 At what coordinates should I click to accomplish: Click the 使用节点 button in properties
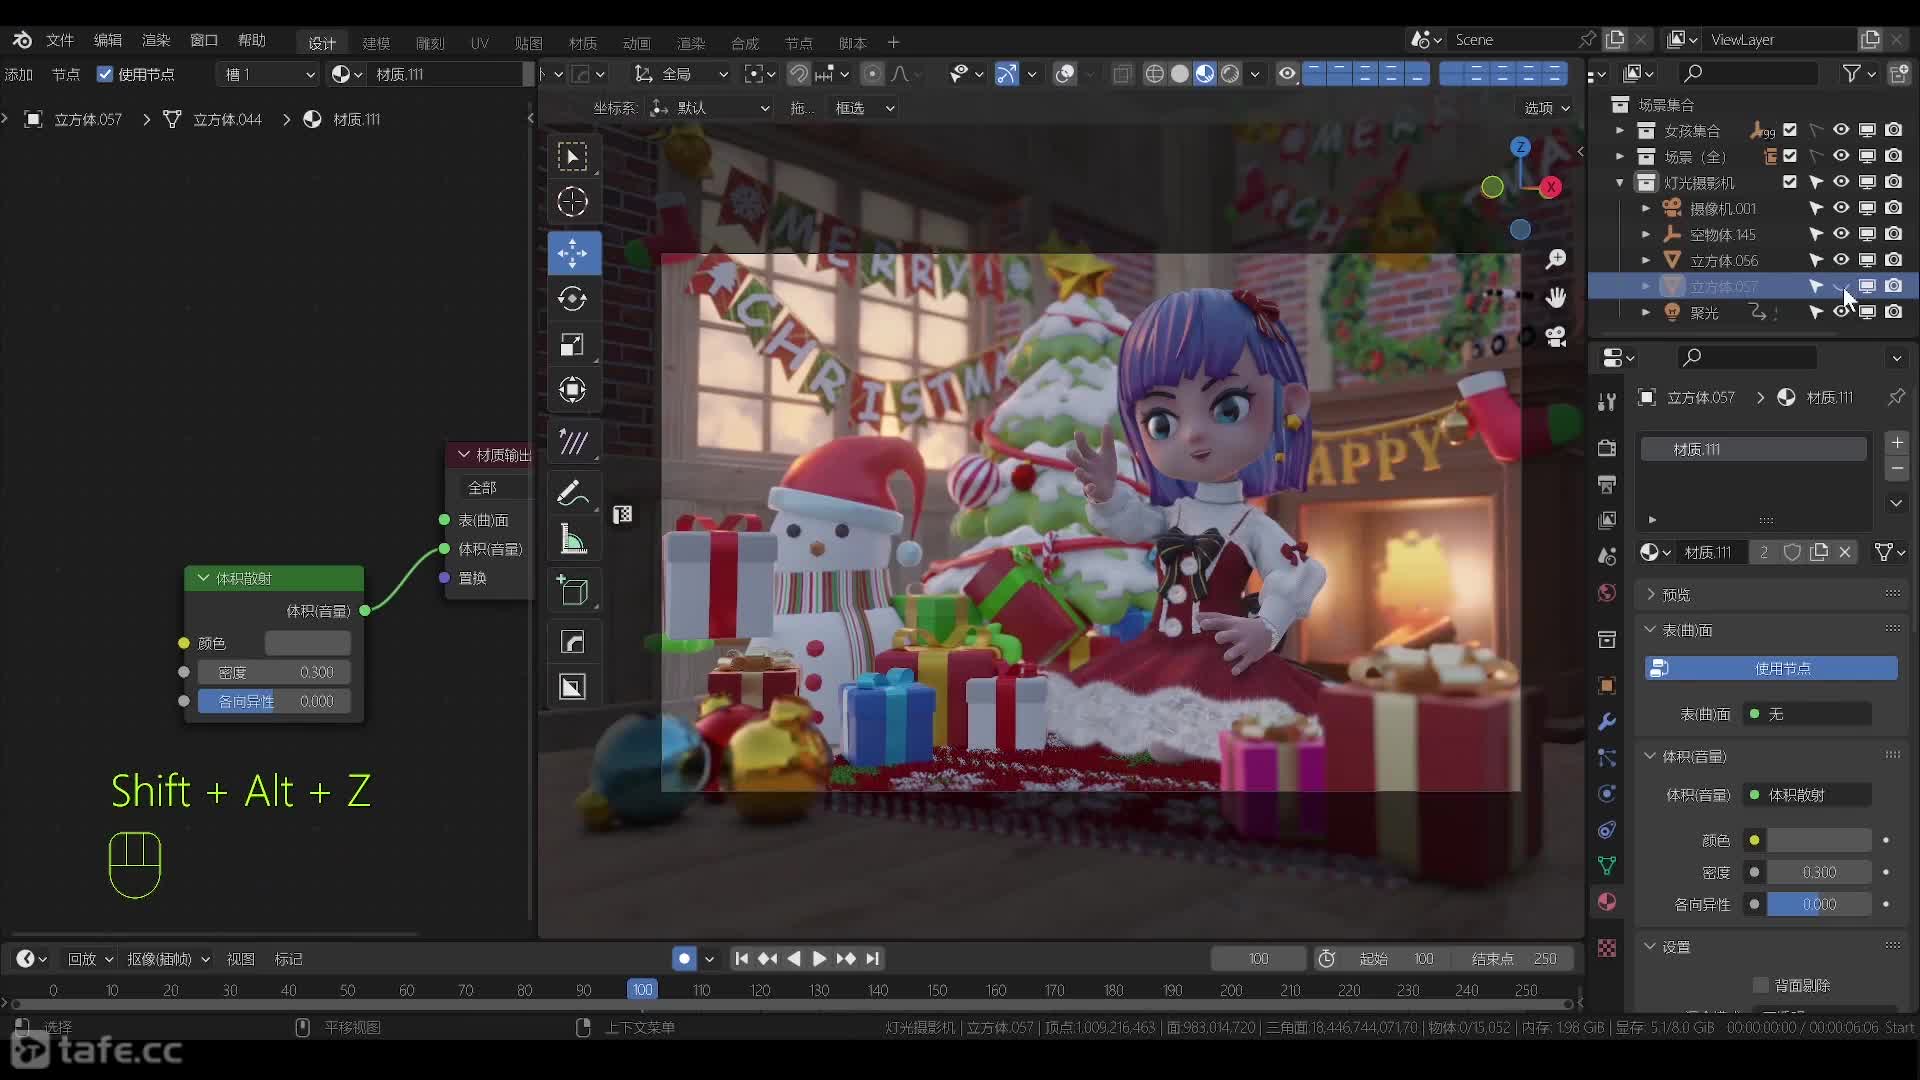coord(1771,668)
